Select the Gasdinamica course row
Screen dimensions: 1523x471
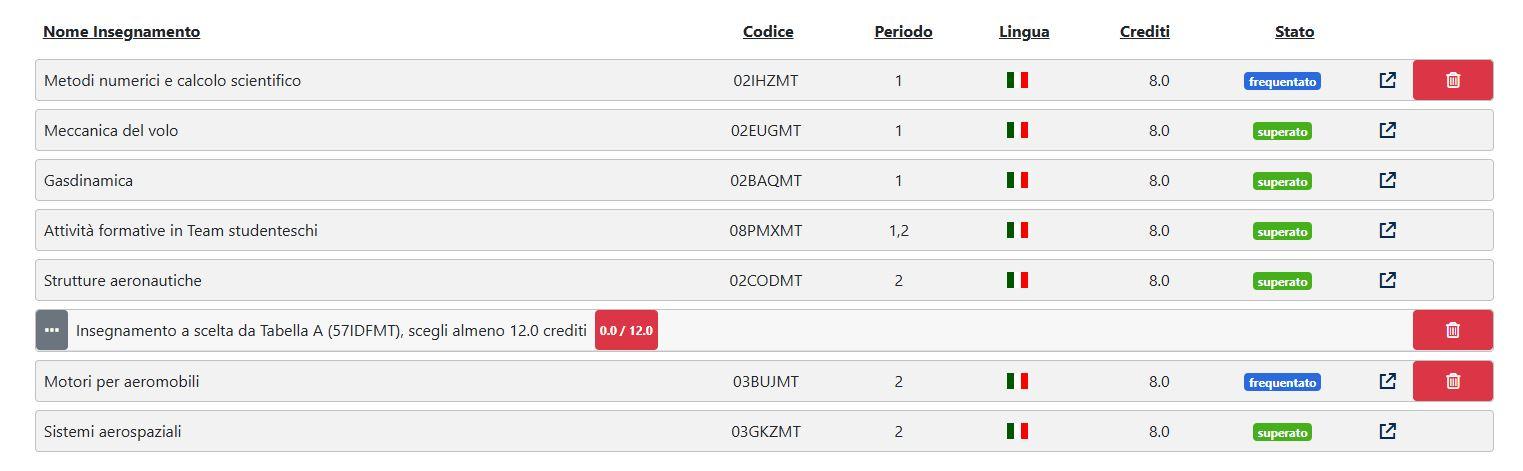point(764,180)
